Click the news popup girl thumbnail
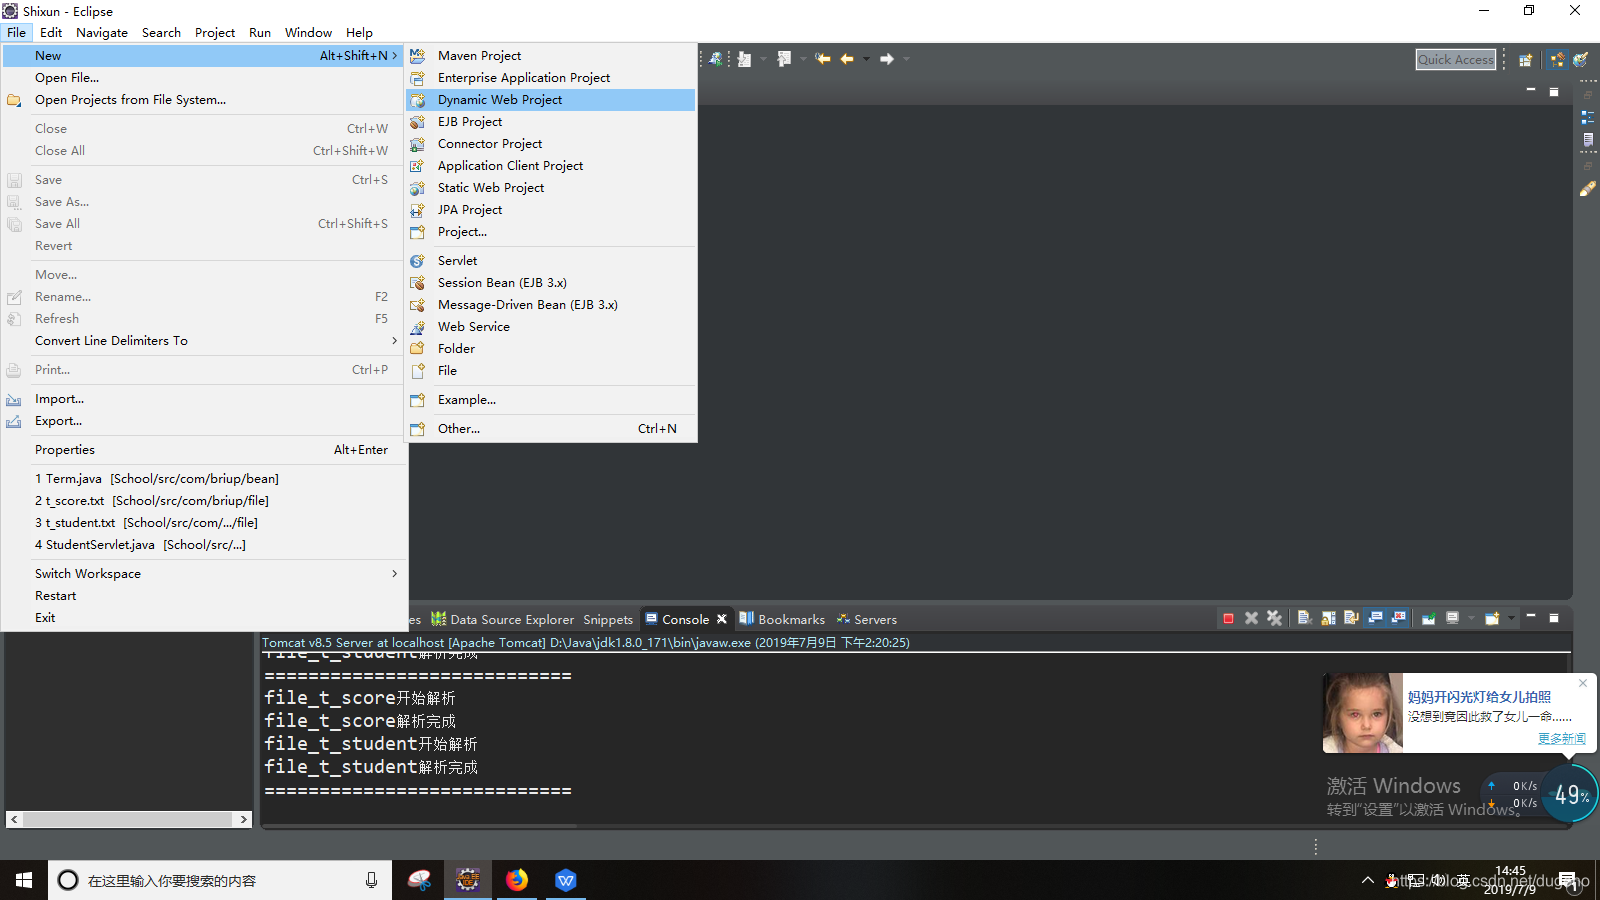 (x=1363, y=713)
